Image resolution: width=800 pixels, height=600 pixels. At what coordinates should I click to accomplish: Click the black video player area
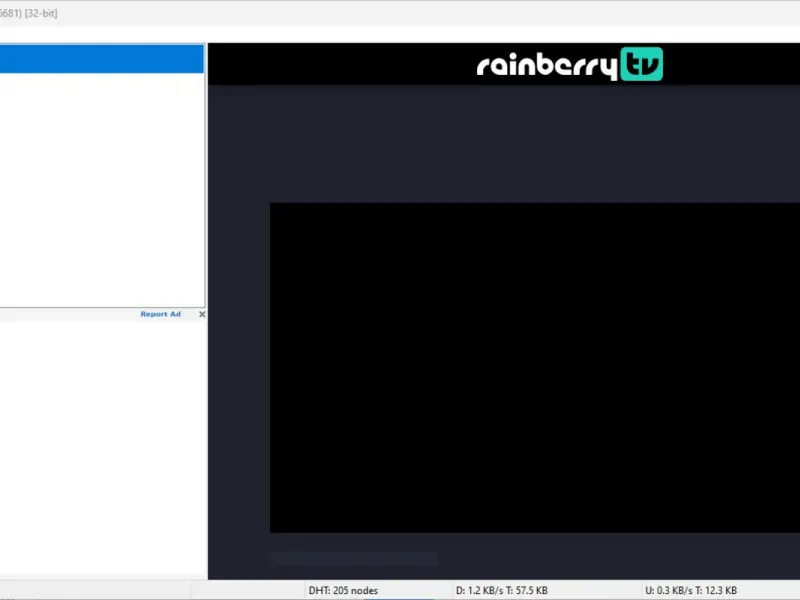tap(535, 367)
